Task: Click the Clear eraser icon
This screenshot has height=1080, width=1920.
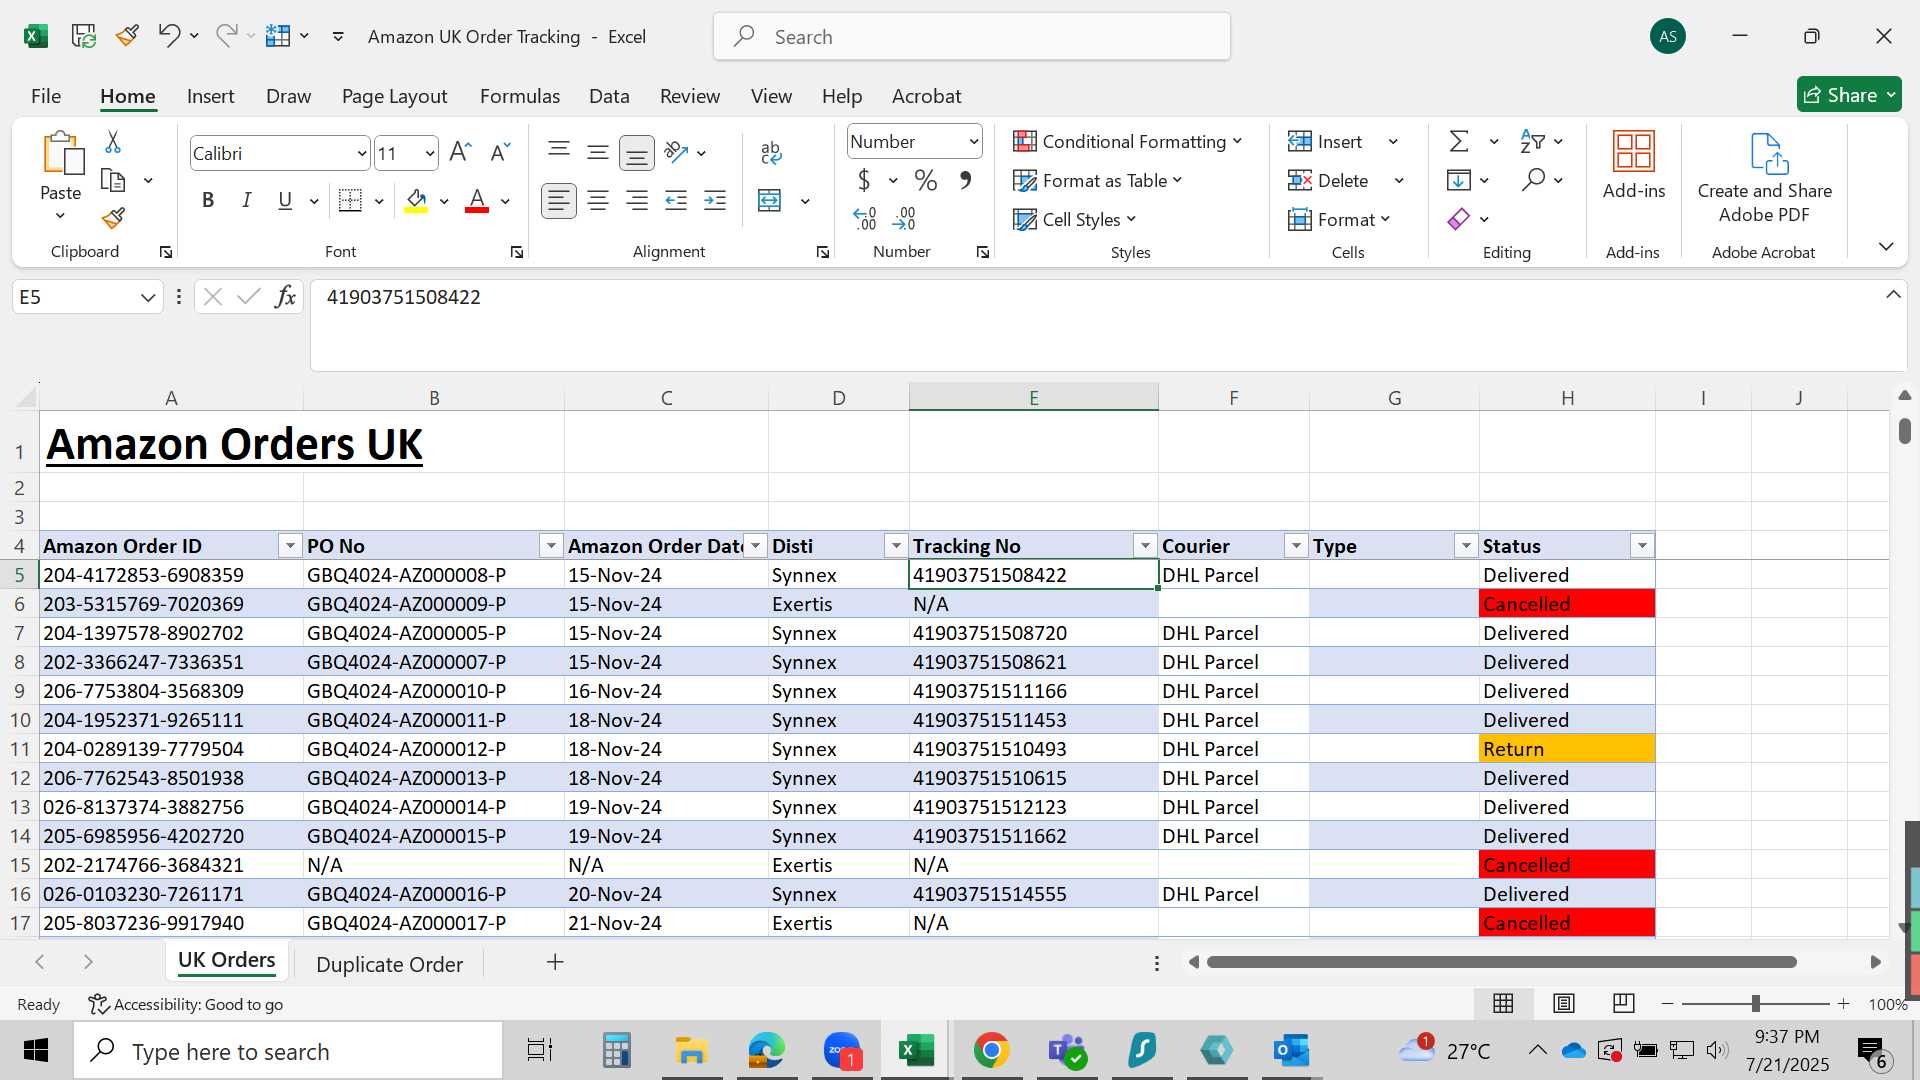Action: pos(1459,219)
